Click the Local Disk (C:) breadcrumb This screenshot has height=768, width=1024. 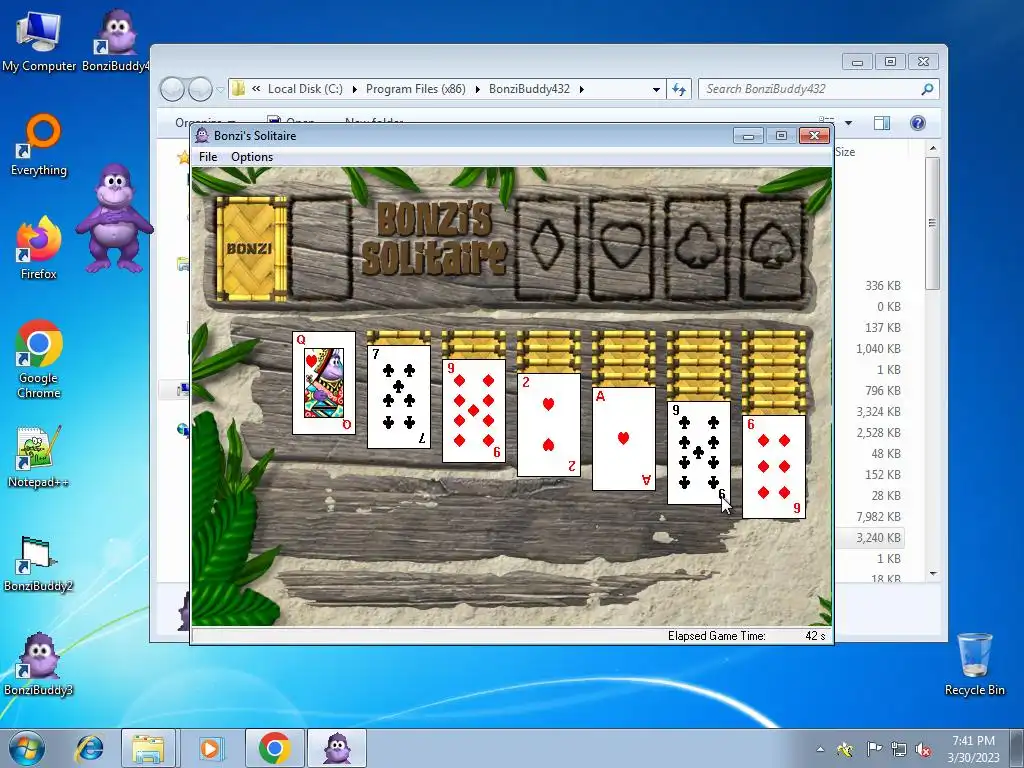305,89
